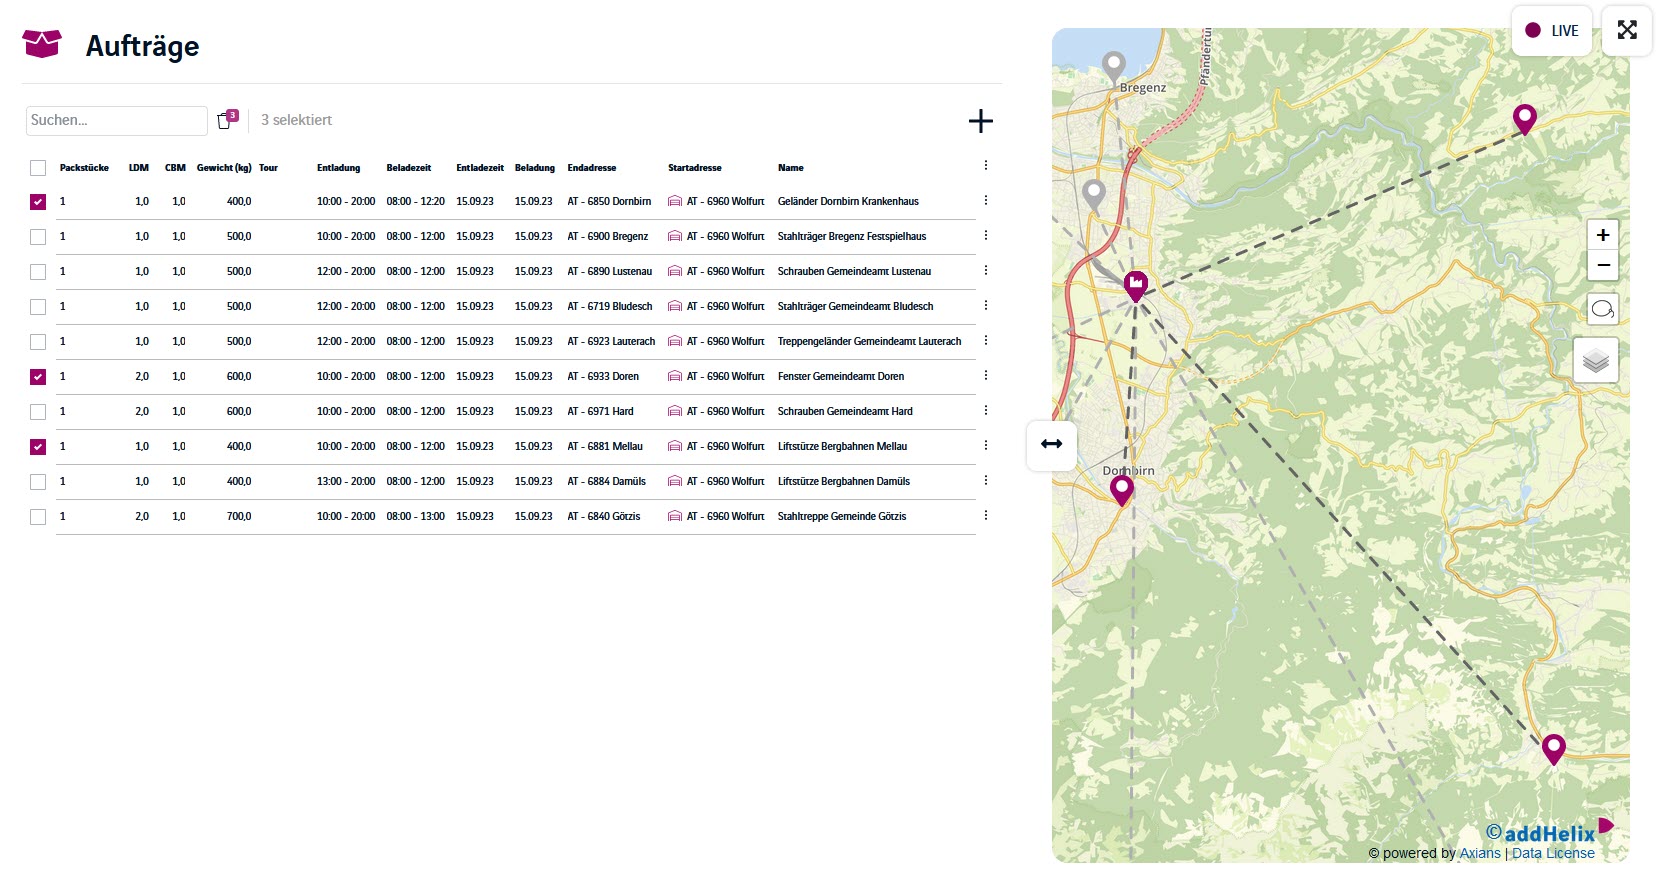Open the map layers switcher

click(x=1595, y=360)
